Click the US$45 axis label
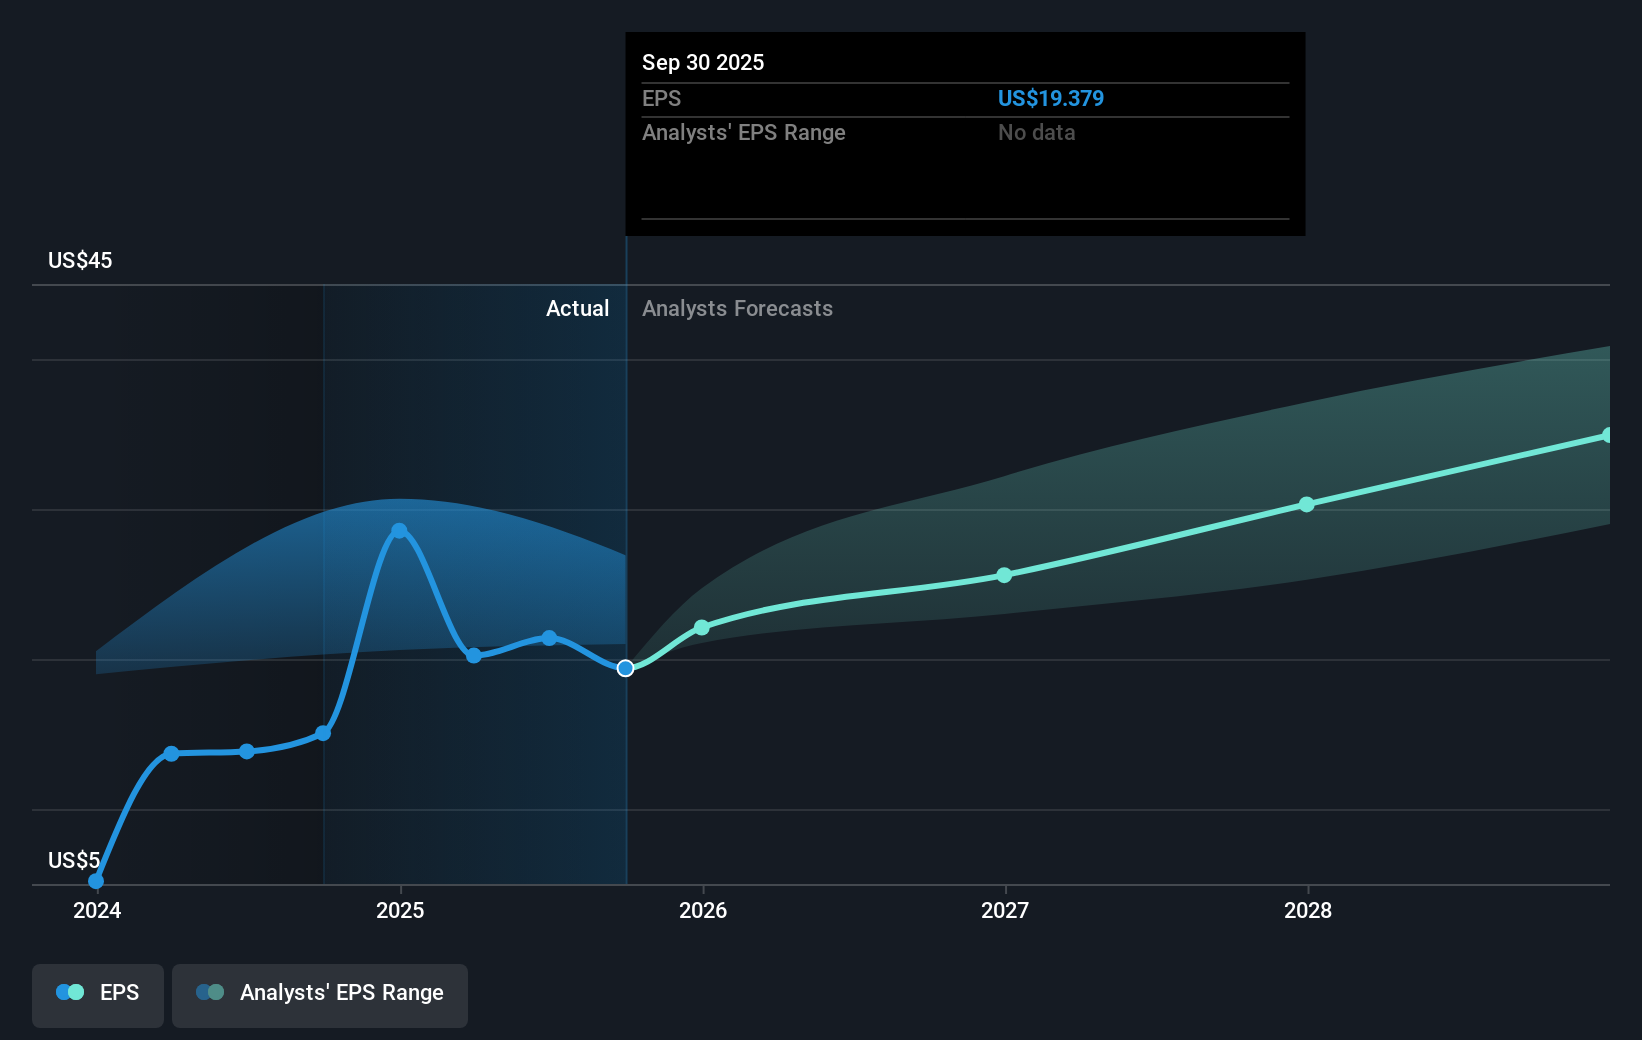 (80, 260)
